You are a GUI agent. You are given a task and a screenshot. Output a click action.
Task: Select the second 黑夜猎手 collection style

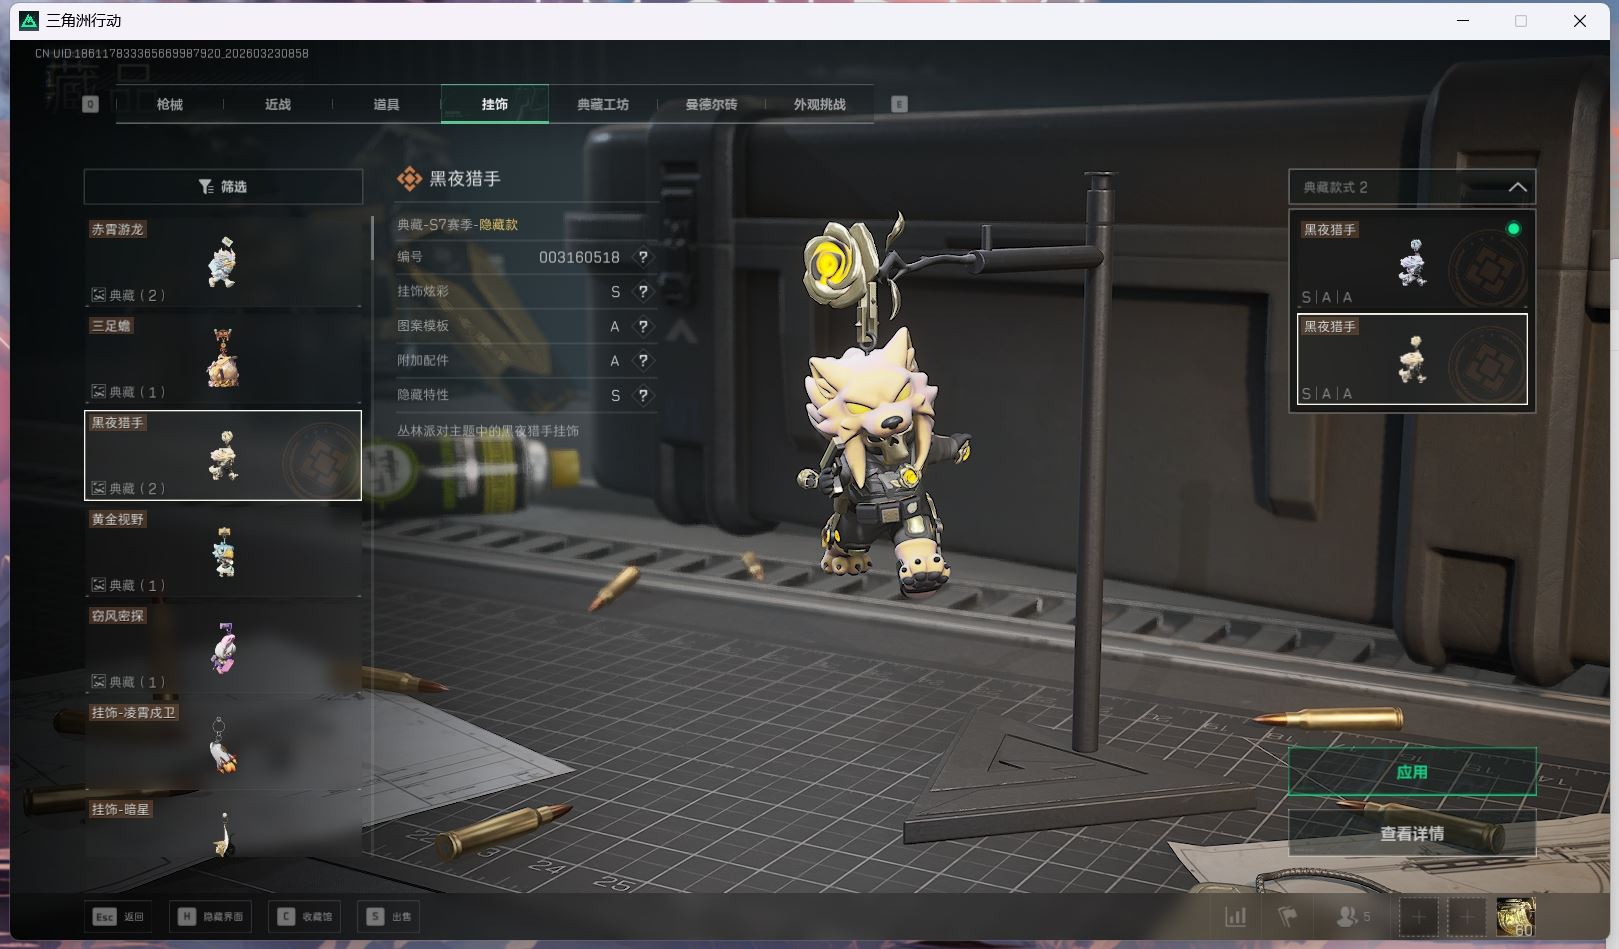coord(1411,359)
